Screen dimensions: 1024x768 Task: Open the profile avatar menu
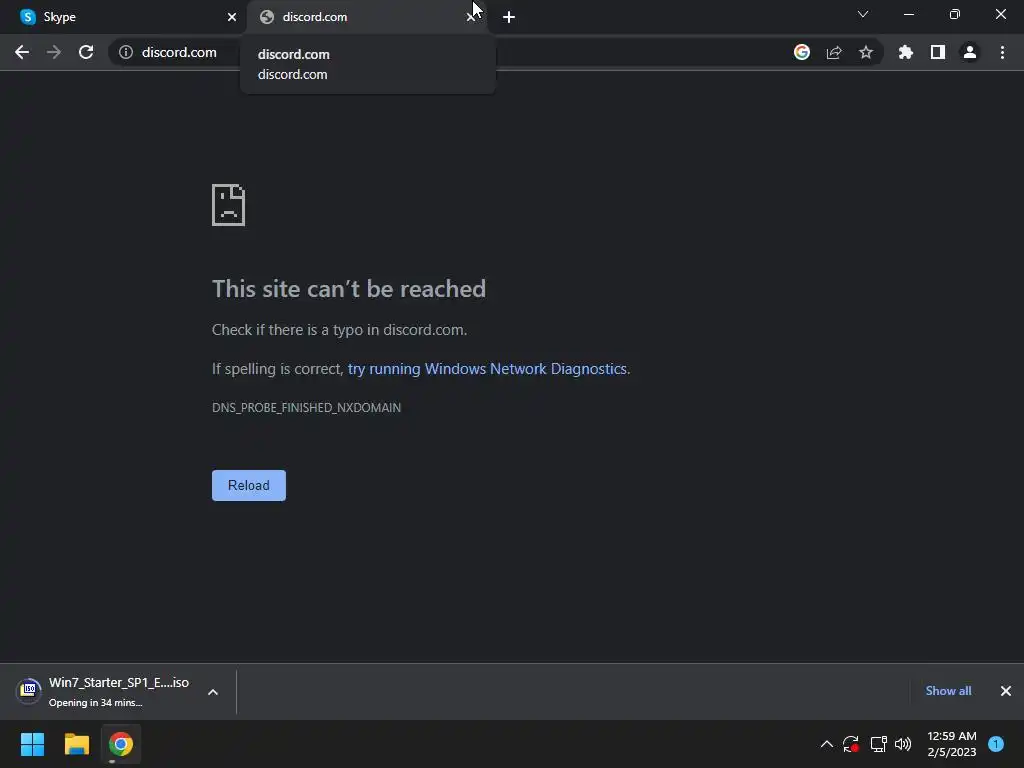[970, 52]
